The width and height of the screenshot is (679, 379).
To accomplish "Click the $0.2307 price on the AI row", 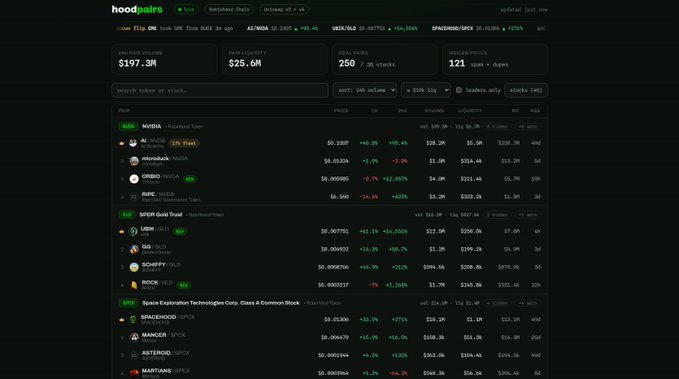I will coord(338,143).
